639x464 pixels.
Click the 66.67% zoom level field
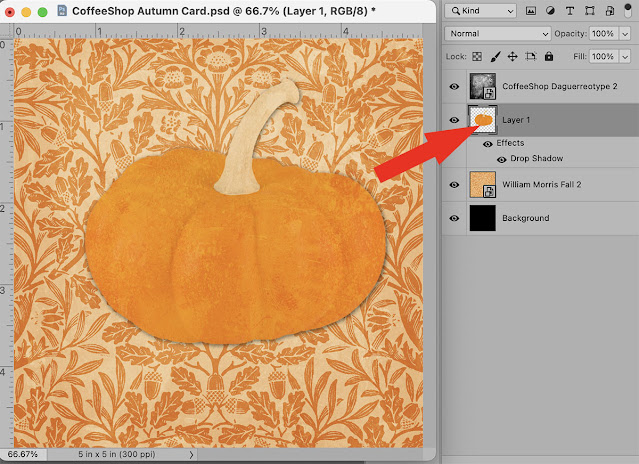(x=23, y=454)
